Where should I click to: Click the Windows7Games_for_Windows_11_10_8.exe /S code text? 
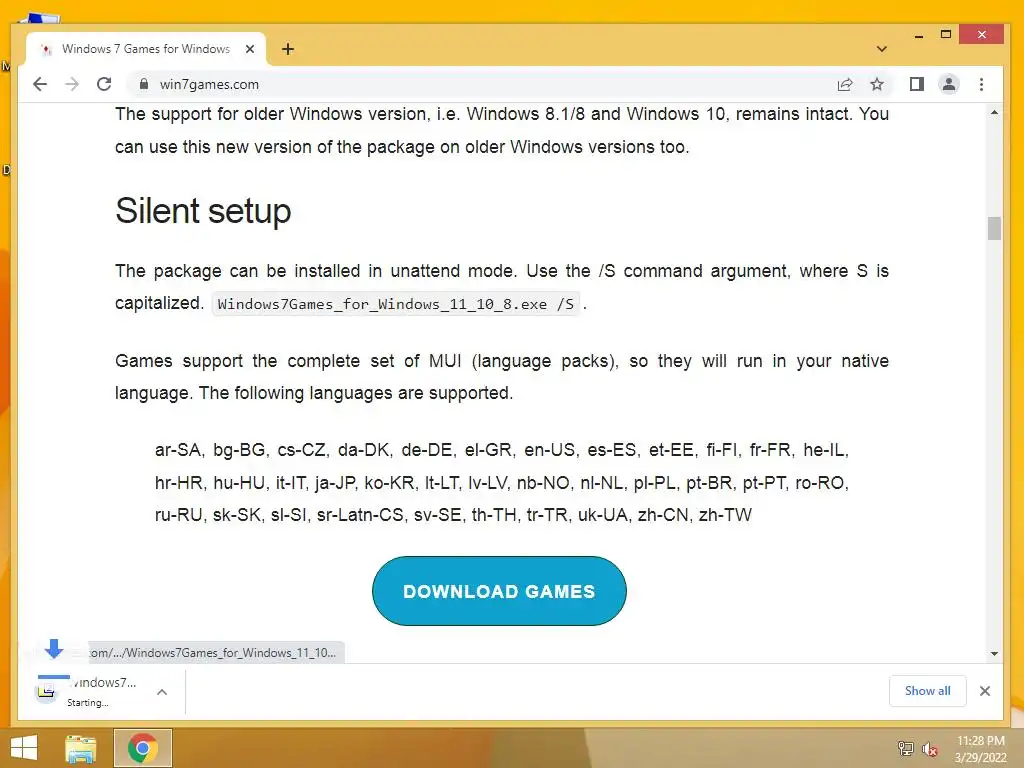(396, 304)
